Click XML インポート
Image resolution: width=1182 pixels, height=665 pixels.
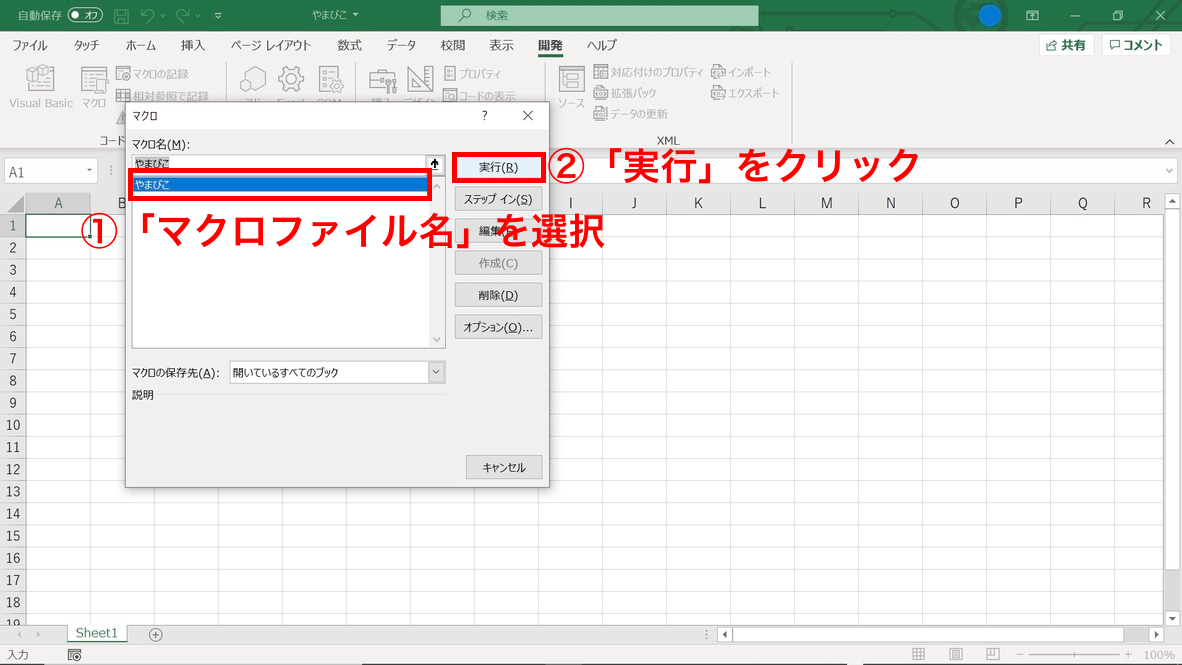point(741,72)
